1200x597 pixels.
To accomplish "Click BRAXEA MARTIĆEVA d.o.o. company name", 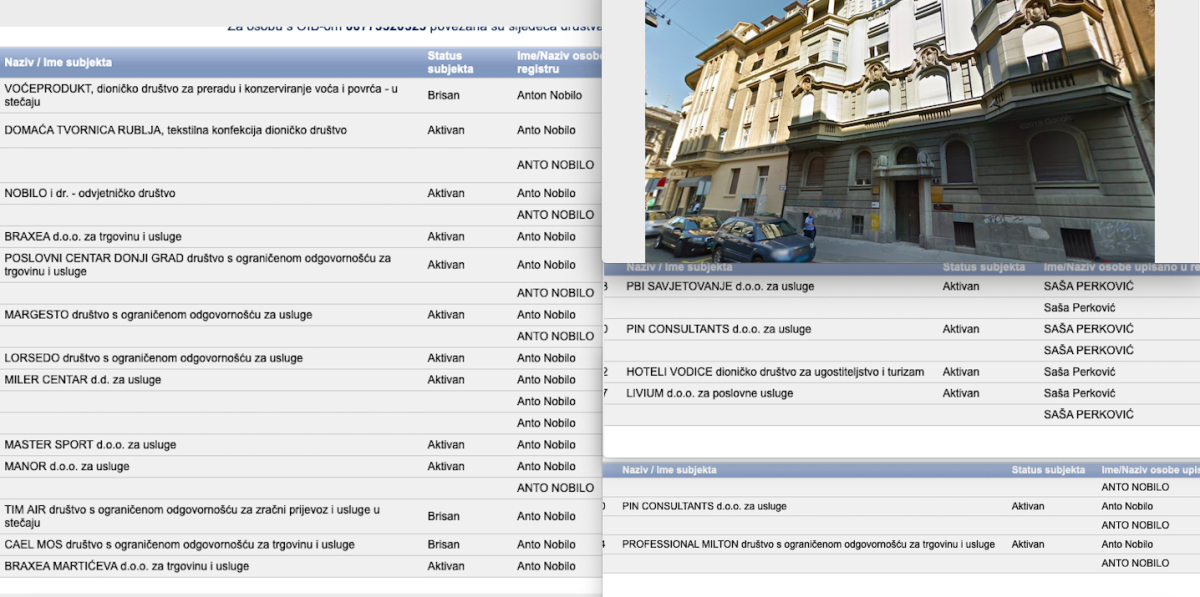I will pyautogui.click(x=127, y=566).
